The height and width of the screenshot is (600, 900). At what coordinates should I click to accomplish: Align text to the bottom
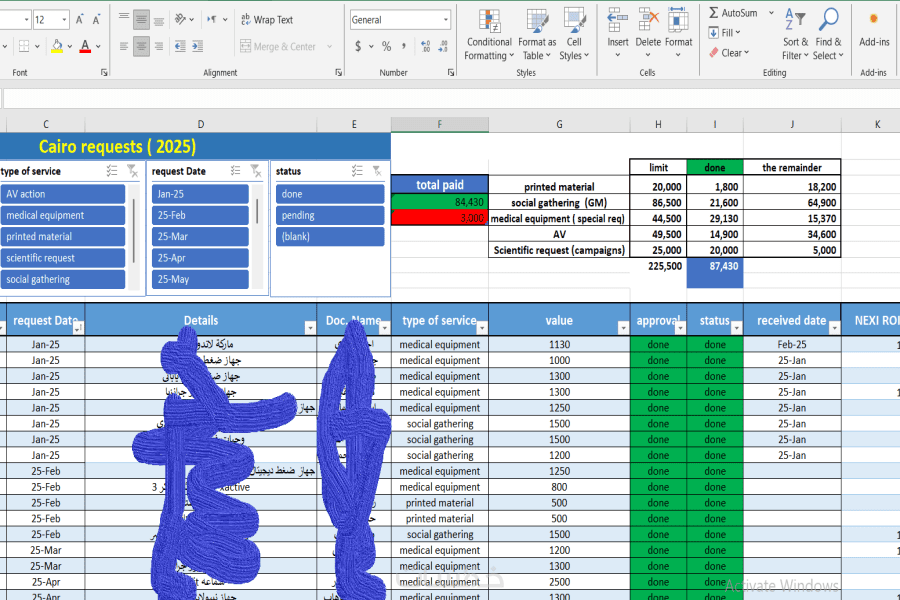click(x=159, y=20)
